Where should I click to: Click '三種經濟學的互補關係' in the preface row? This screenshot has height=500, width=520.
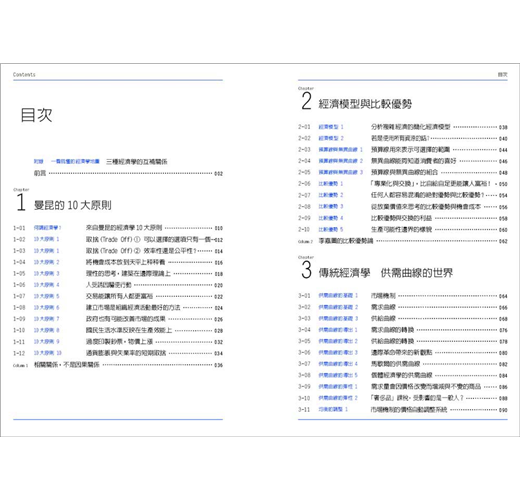pos(137,162)
